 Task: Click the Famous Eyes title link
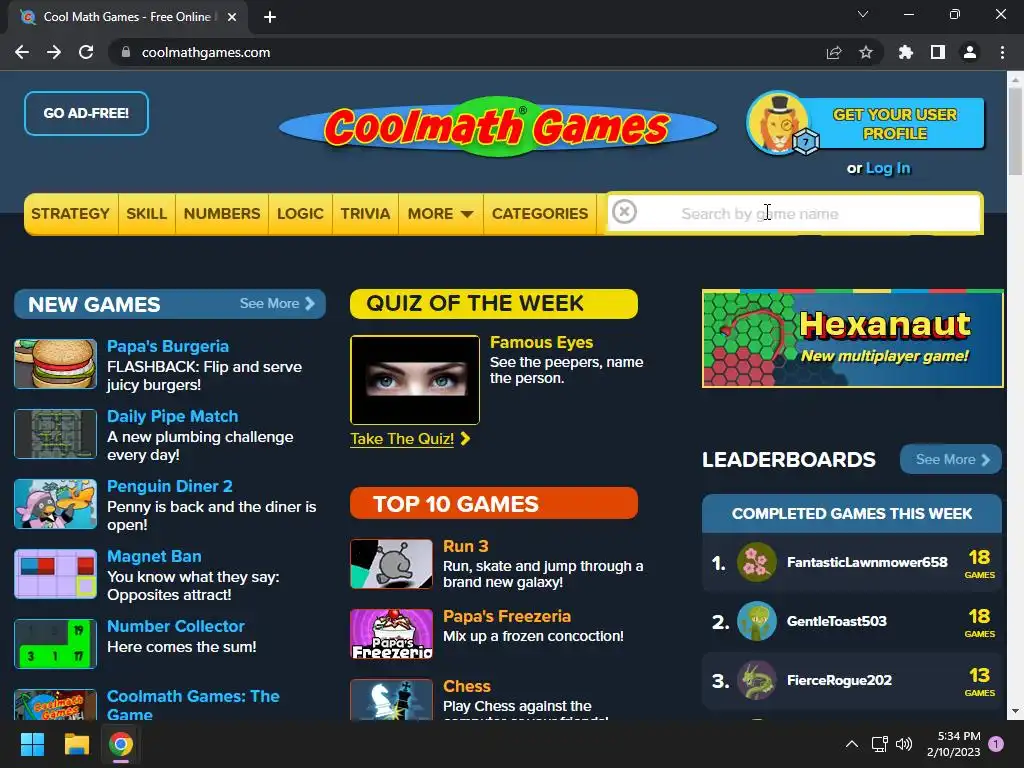(541, 342)
